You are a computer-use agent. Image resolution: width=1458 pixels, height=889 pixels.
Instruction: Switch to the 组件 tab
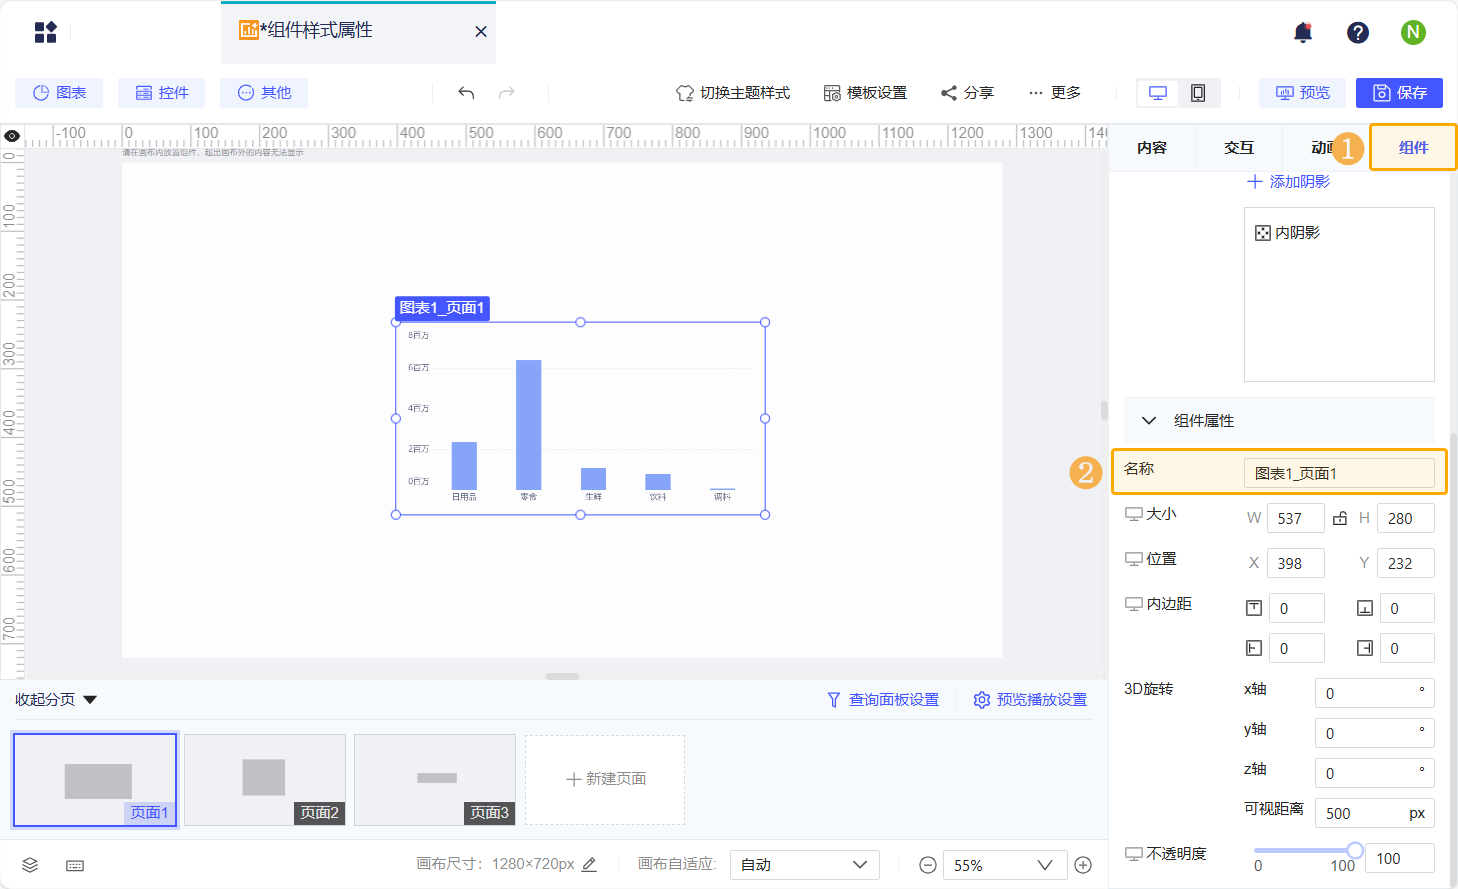pos(1413,148)
